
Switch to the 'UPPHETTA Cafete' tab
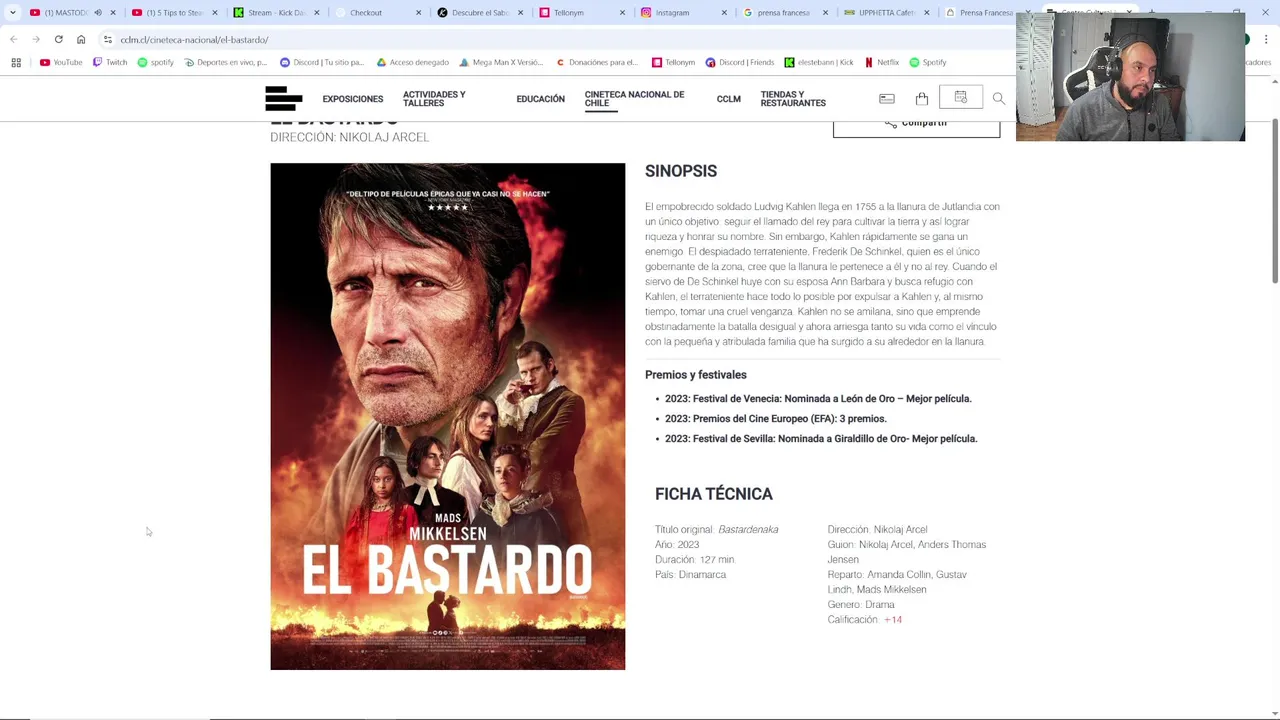tap(888, 12)
